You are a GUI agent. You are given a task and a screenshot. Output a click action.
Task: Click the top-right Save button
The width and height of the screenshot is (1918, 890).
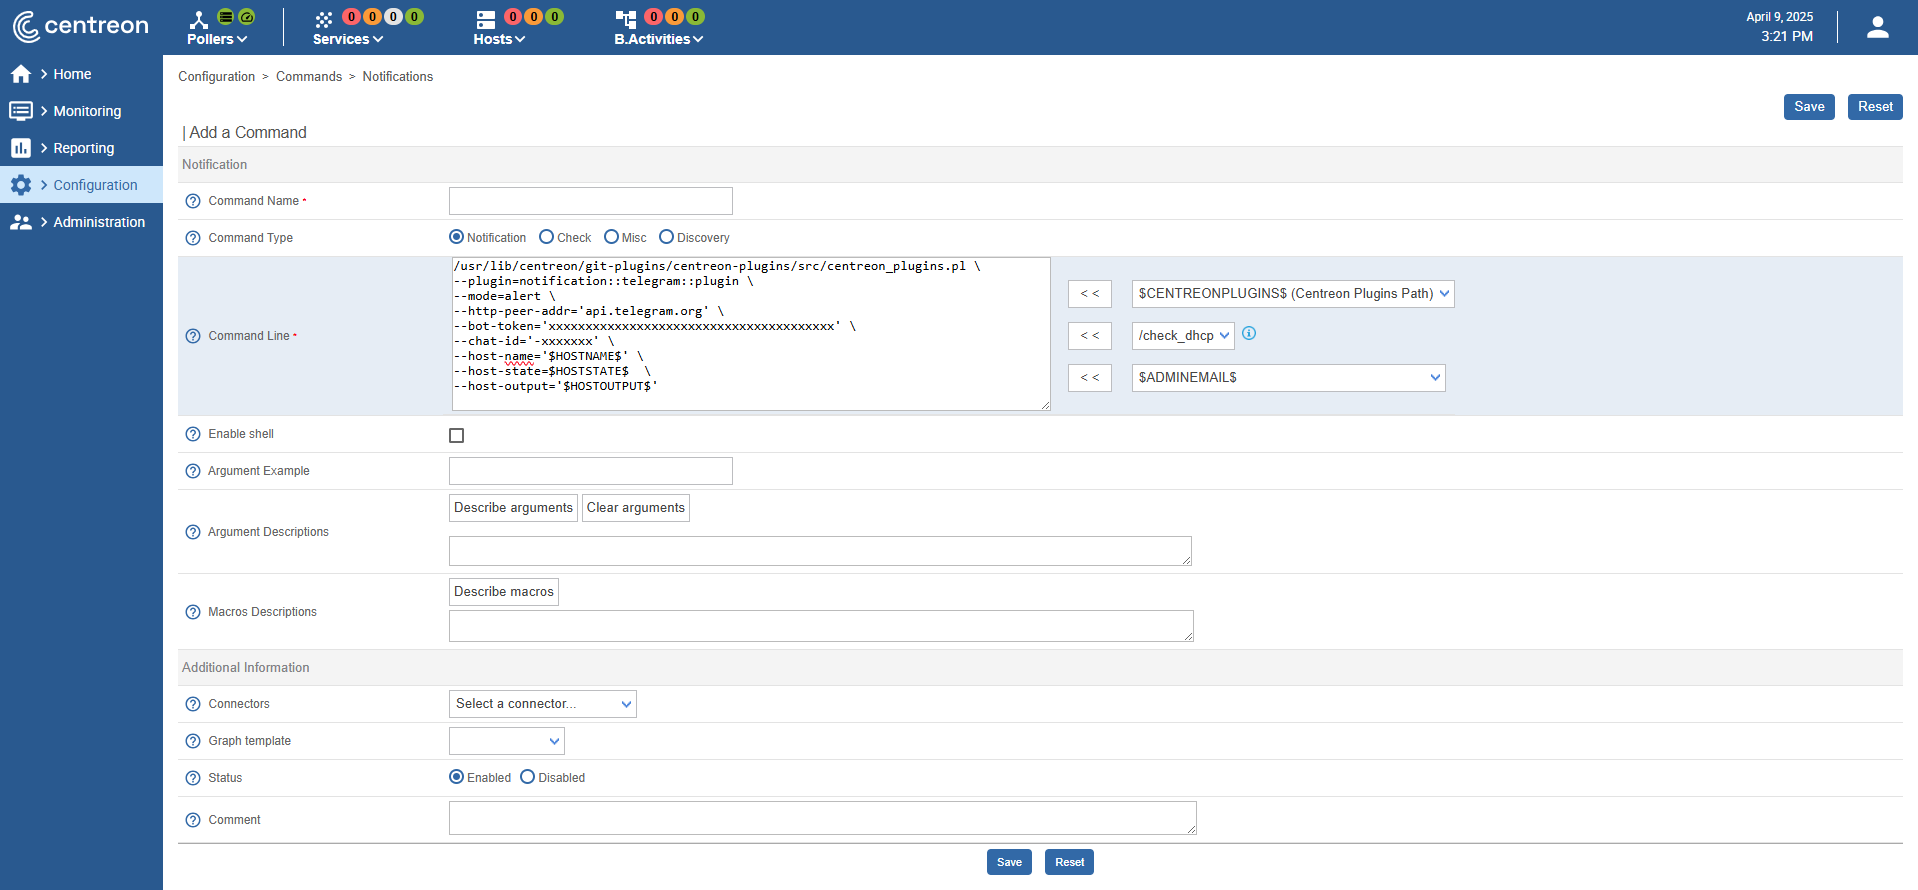1808,107
